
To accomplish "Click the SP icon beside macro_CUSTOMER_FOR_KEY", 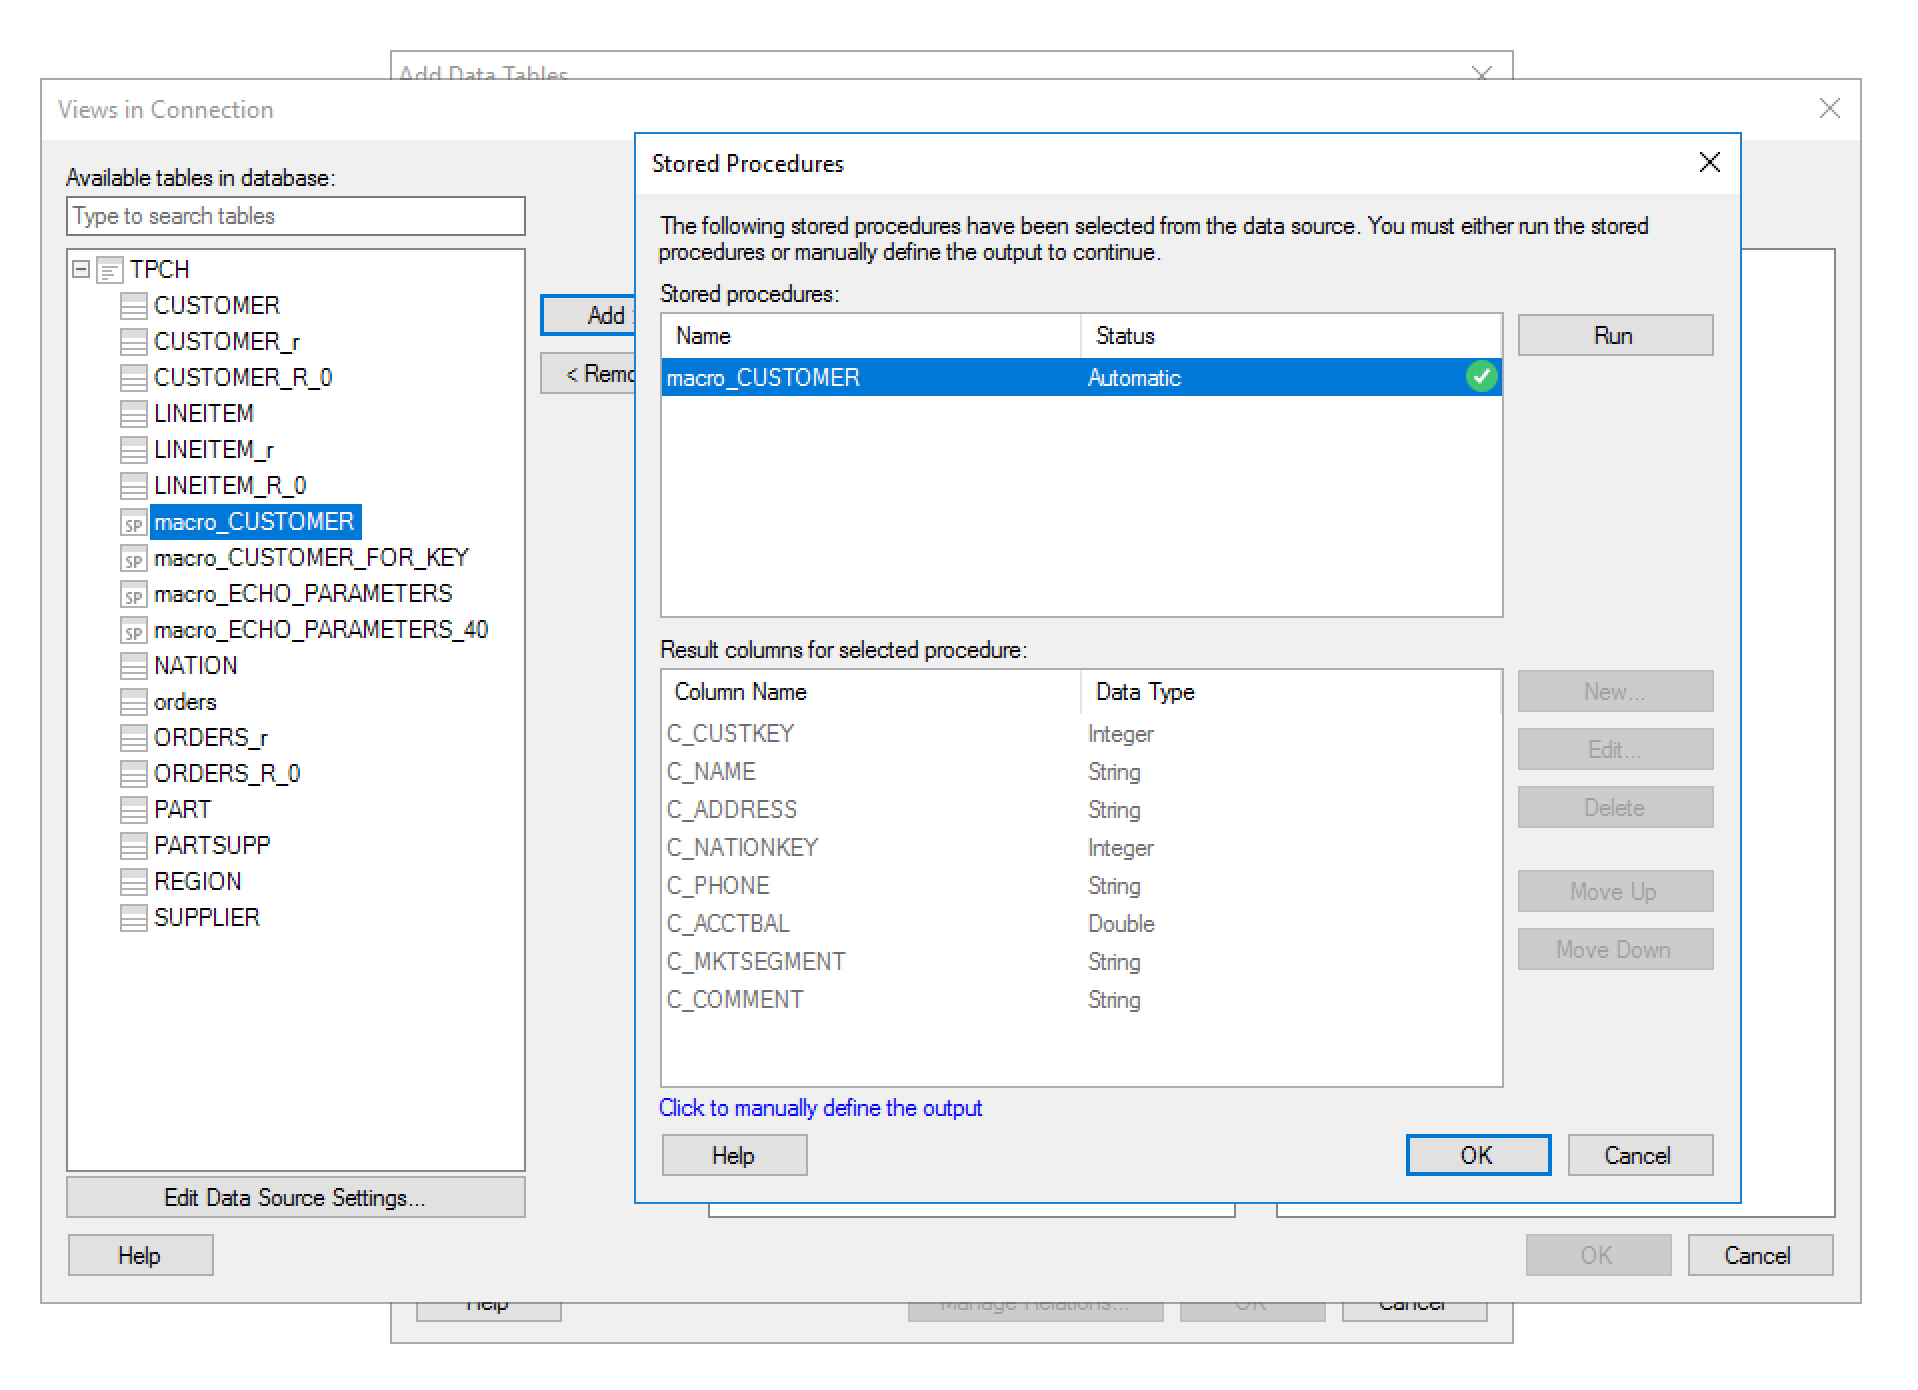I will click(133, 557).
